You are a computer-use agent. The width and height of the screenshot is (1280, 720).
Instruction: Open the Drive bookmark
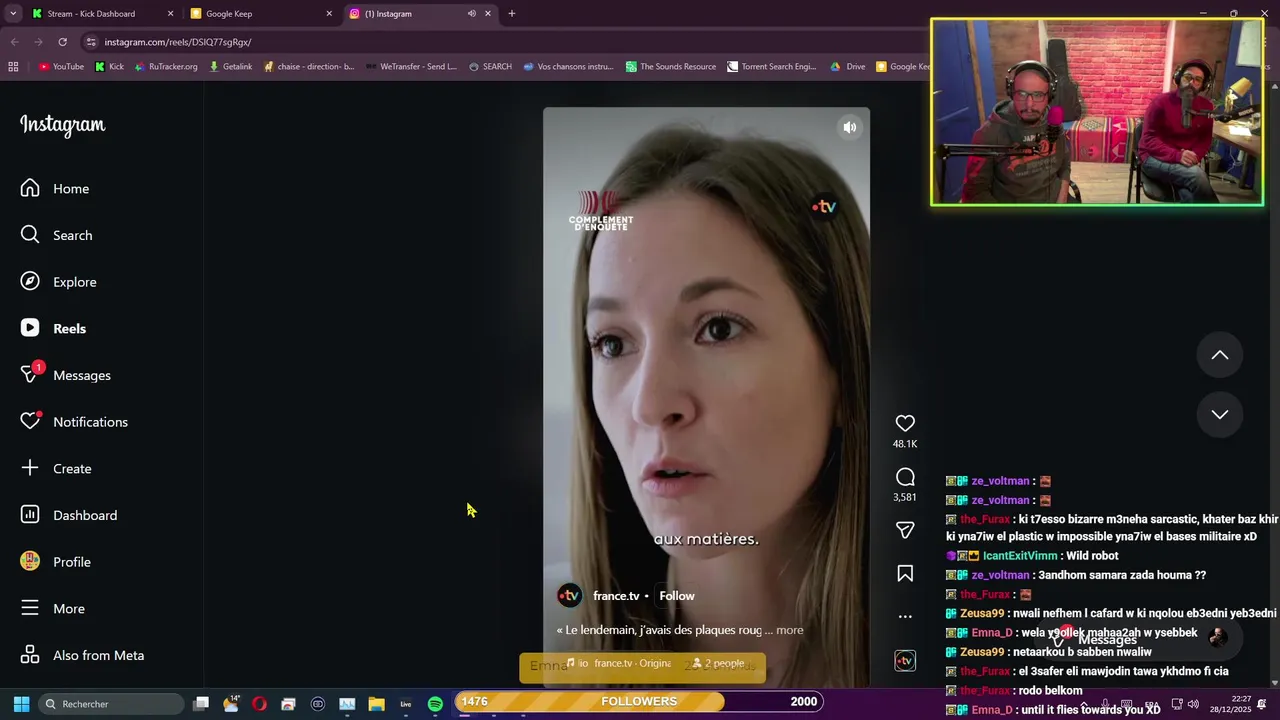(848, 67)
